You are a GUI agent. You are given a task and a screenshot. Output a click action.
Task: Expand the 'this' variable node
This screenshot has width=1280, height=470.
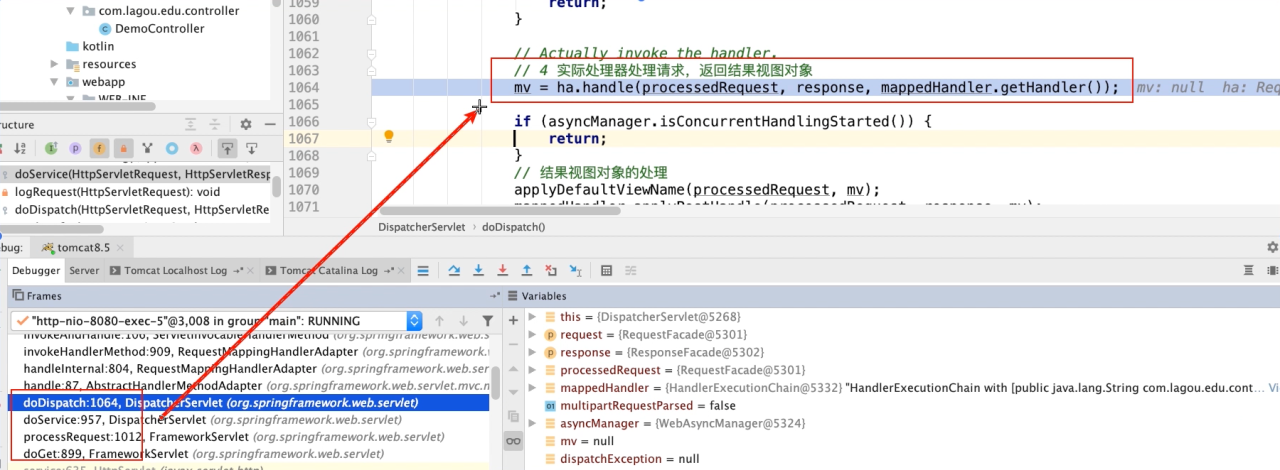[x=533, y=317]
